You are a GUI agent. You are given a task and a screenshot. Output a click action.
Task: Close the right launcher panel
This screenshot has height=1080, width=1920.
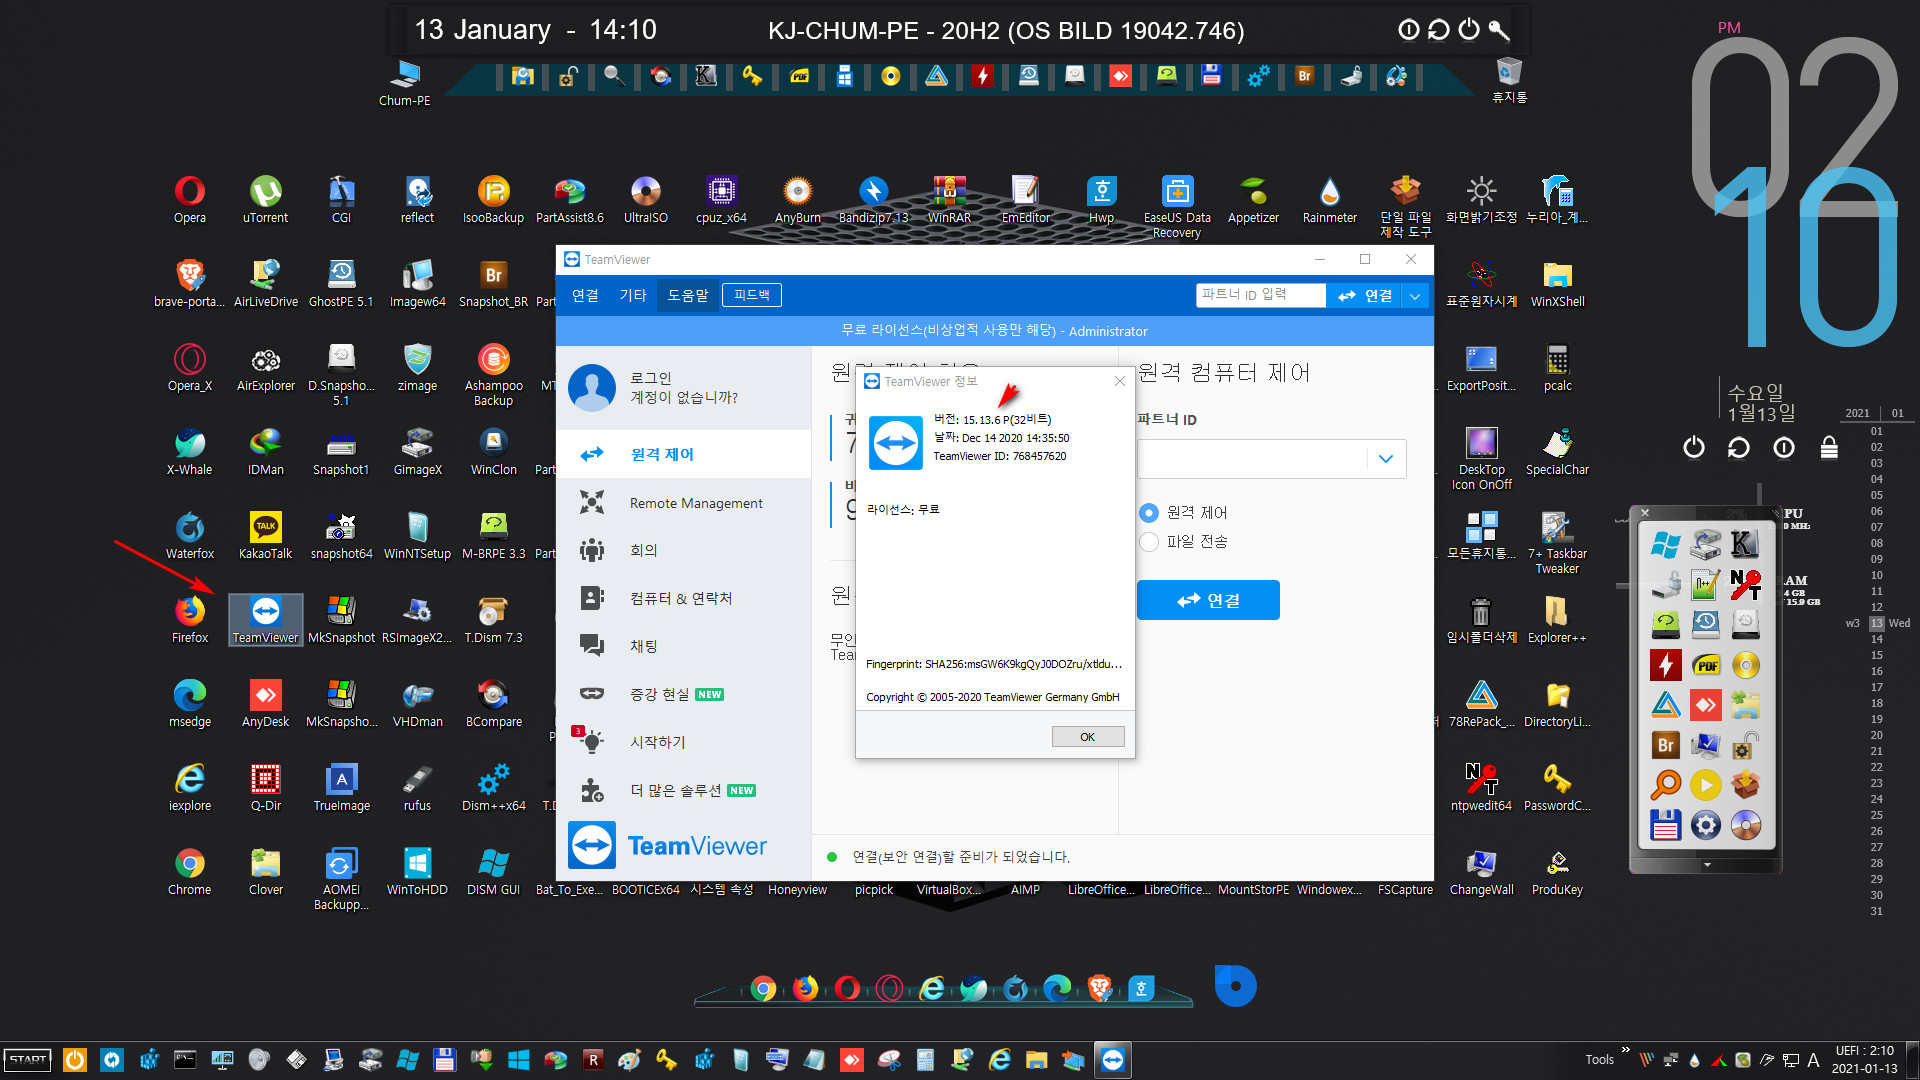1645,512
